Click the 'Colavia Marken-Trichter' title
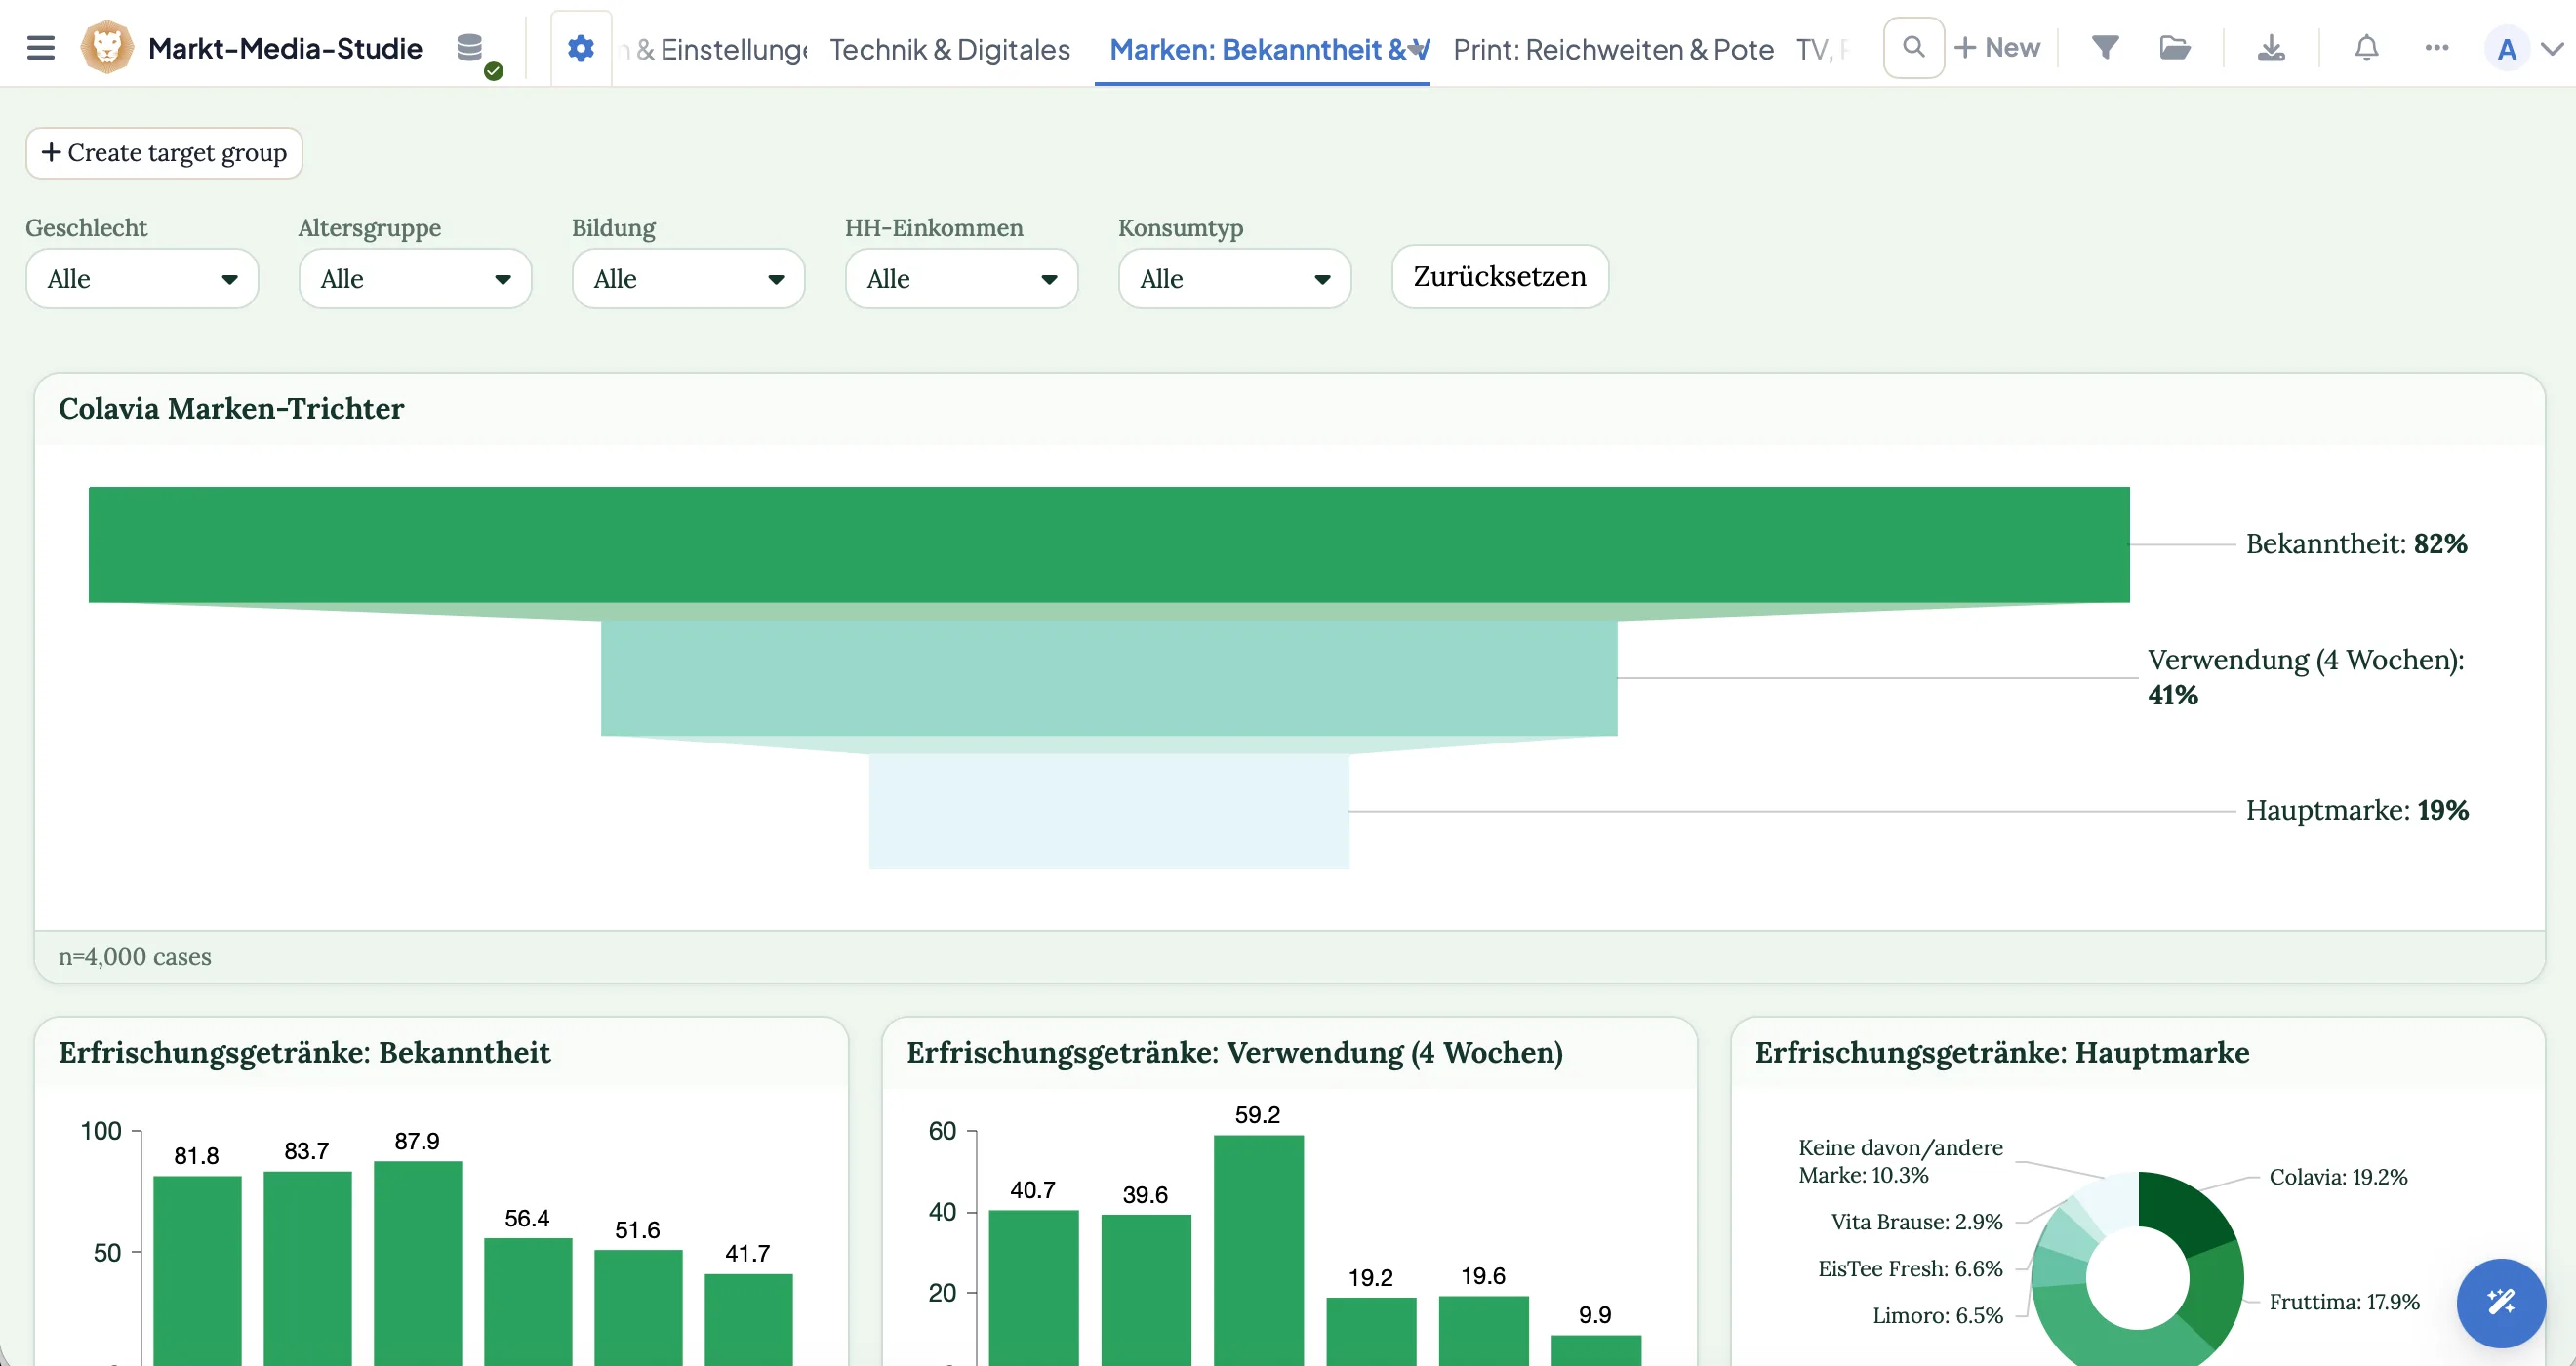Screen dimensions: 2576x1366 pos(231,409)
